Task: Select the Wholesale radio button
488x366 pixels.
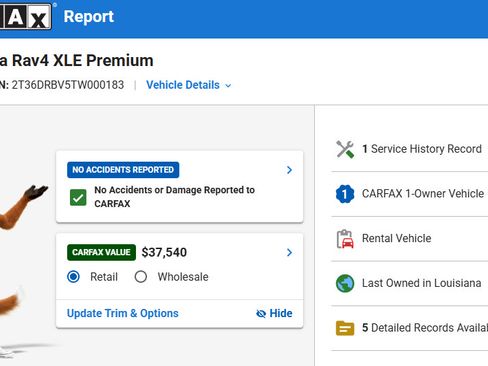Action: click(141, 277)
